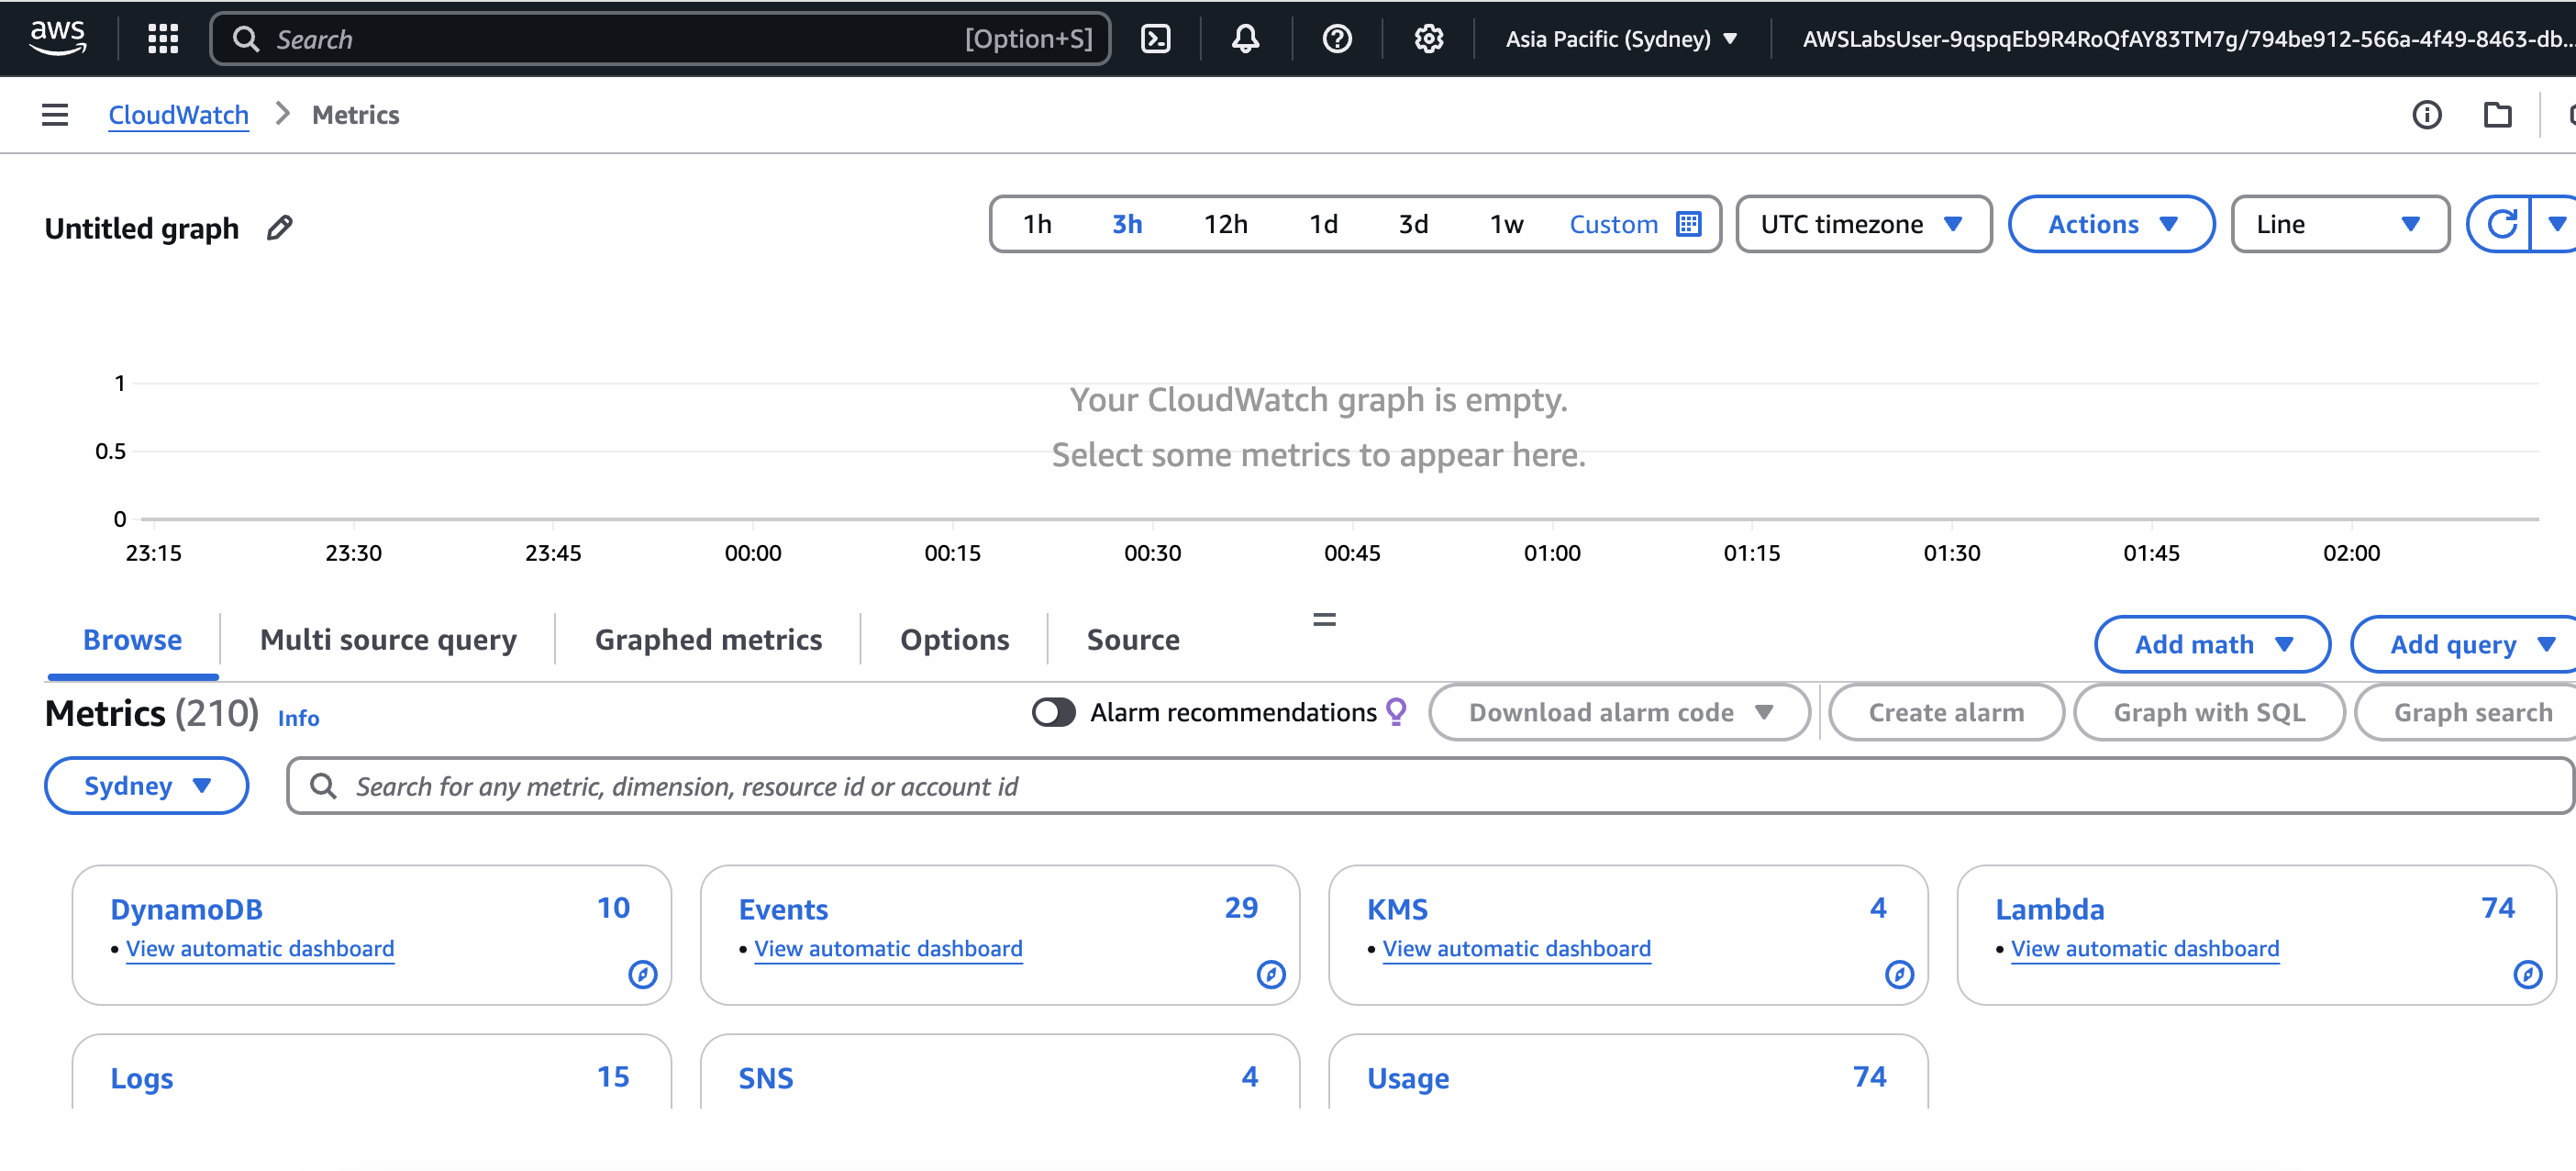The image size is (2576, 1171).
Task: View automatic dashboard for KMS
Action: [x=1516, y=948]
